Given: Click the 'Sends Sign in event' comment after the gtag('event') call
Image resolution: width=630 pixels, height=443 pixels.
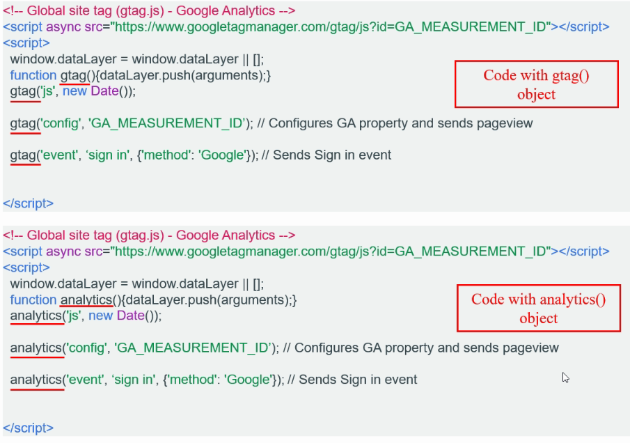Looking at the screenshot, I should (326, 155).
